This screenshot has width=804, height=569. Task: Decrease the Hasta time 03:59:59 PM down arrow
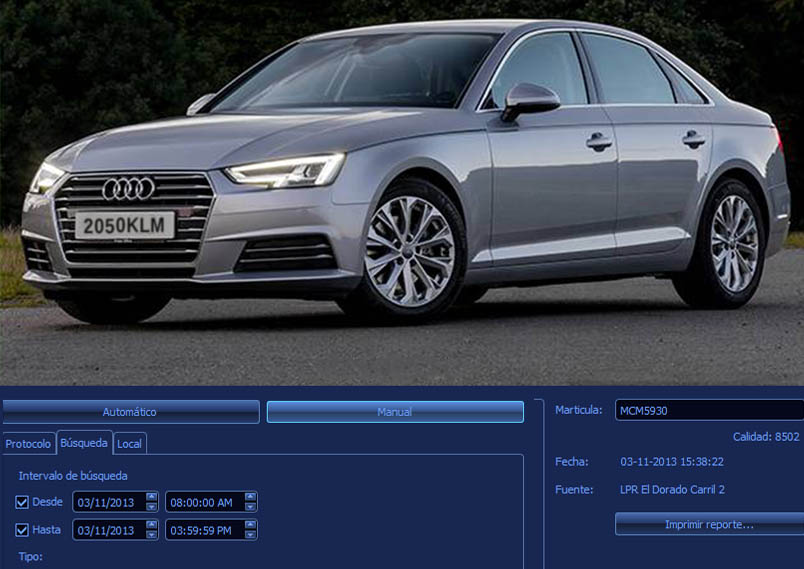(250, 534)
